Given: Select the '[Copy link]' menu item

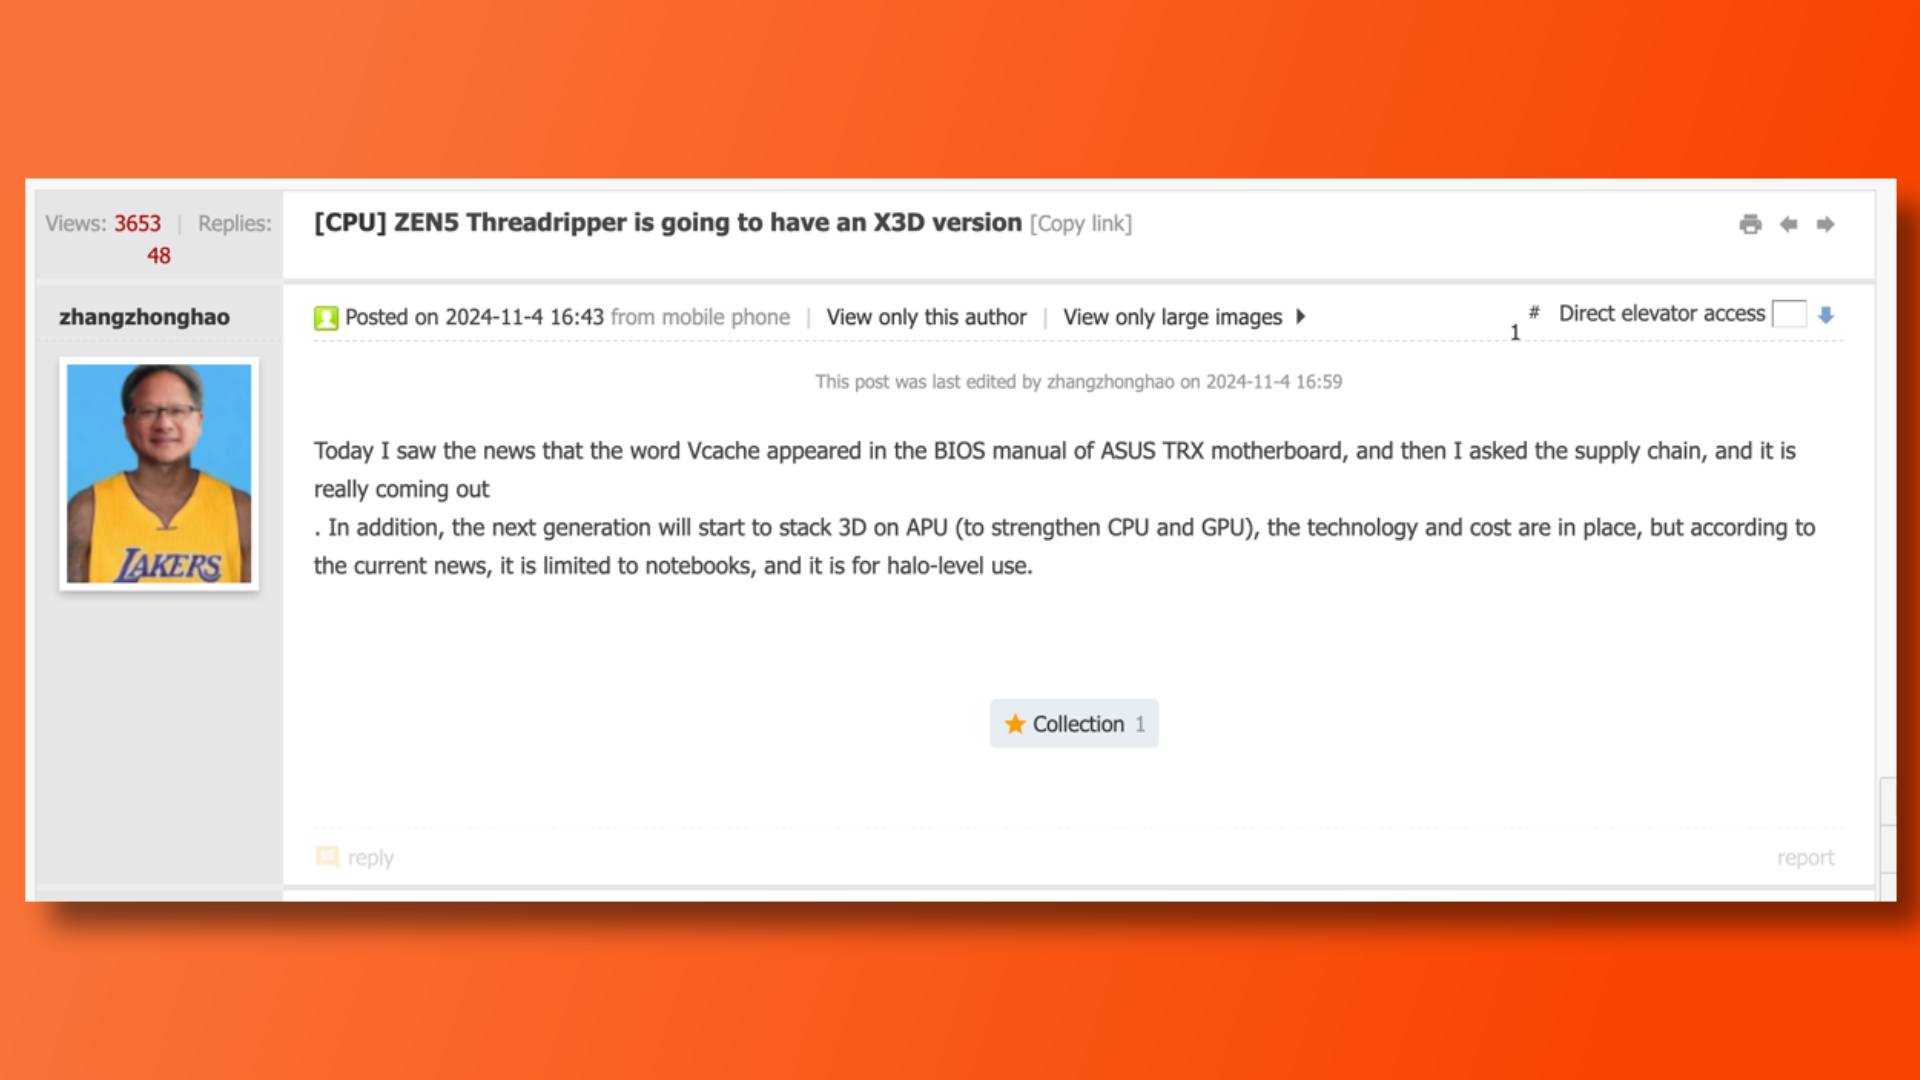Looking at the screenshot, I should 1080,223.
